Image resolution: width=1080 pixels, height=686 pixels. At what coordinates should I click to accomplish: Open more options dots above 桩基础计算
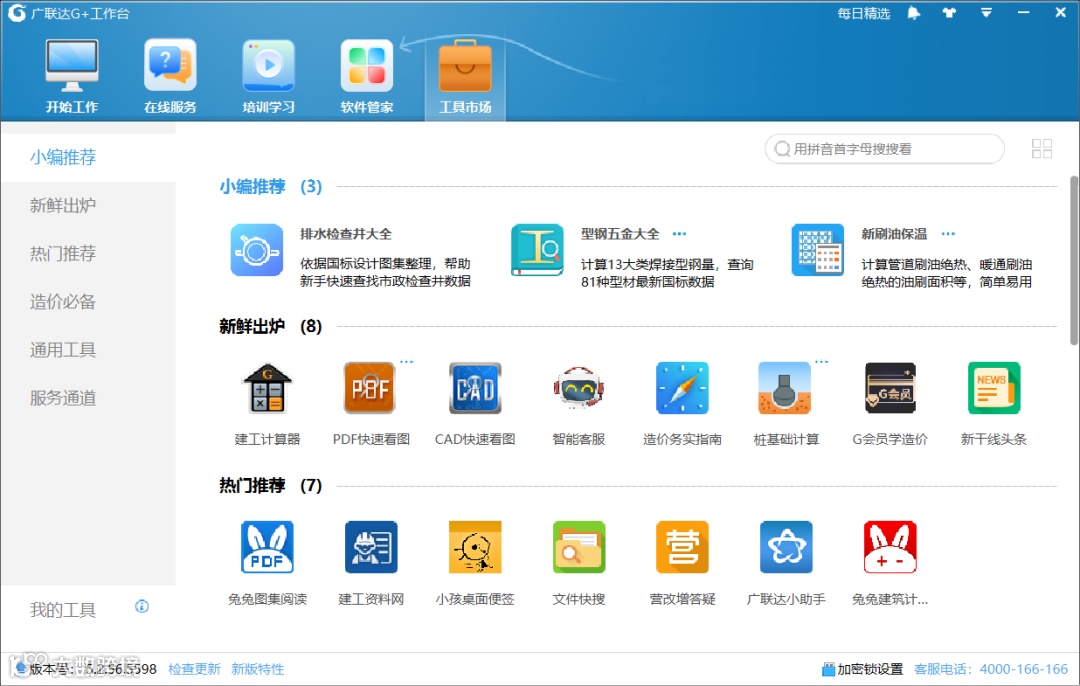point(822,361)
